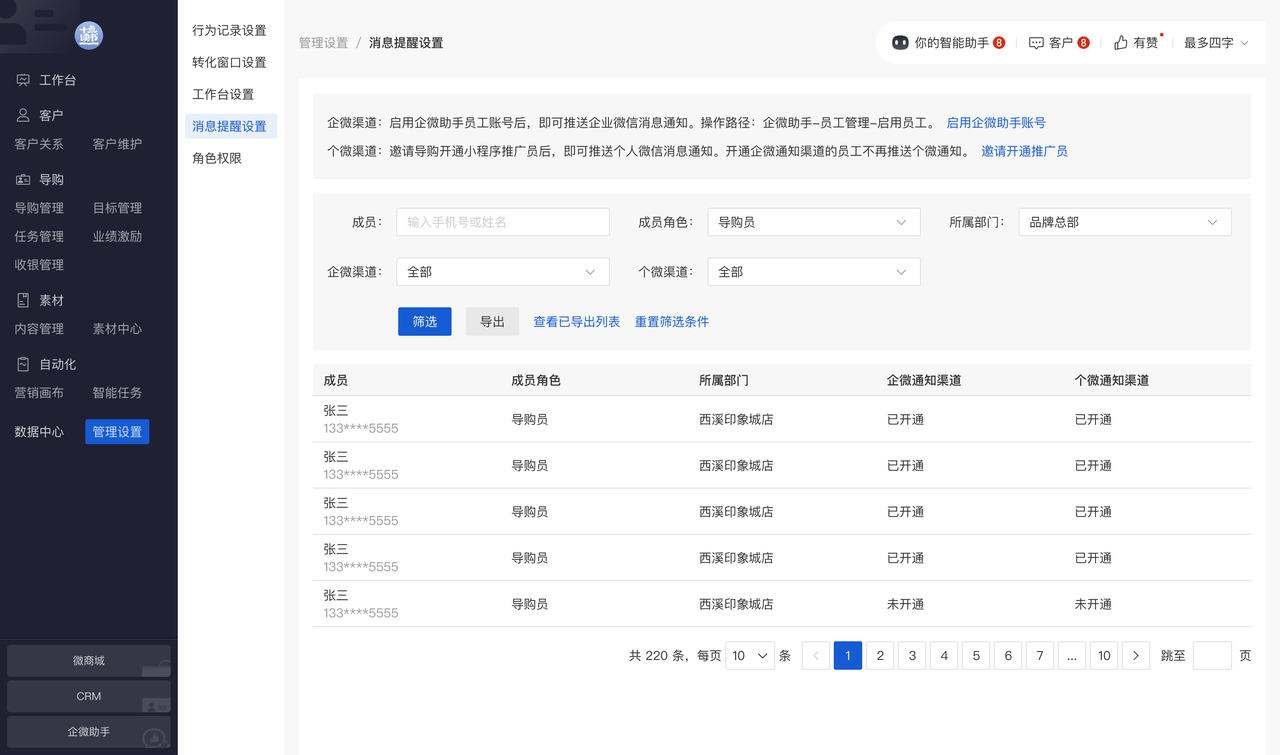The height and width of the screenshot is (755, 1280).
Task: Click the 导出 button
Action: click(x=492, y=321)
